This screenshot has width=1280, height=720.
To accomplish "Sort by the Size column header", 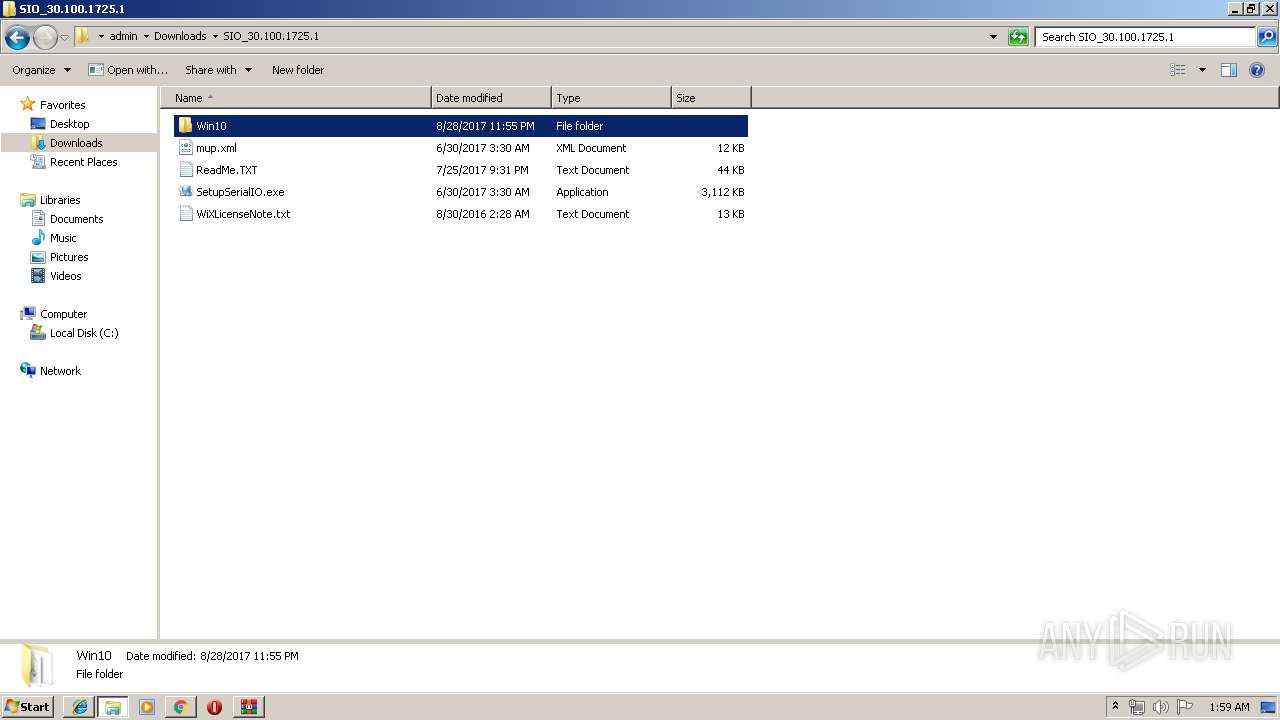I will 711,98.
